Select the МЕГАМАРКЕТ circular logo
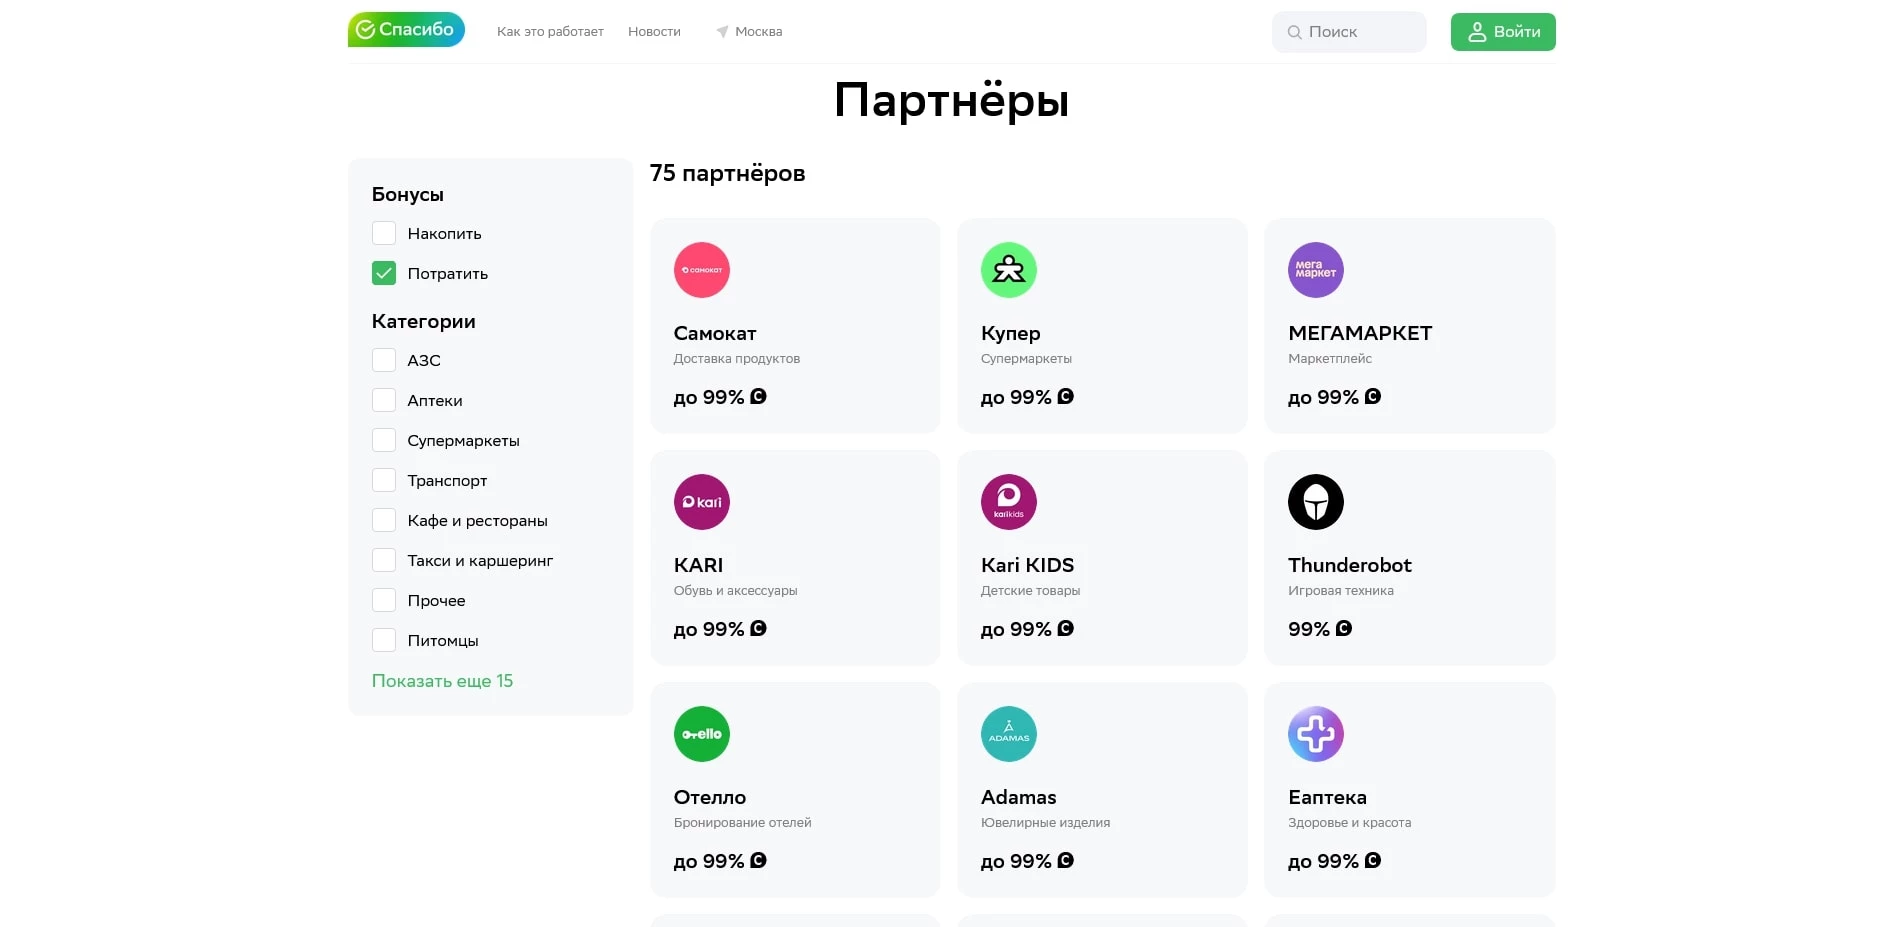The height and width of the screenshot is (927, 1903). [x=1316, y=269]
